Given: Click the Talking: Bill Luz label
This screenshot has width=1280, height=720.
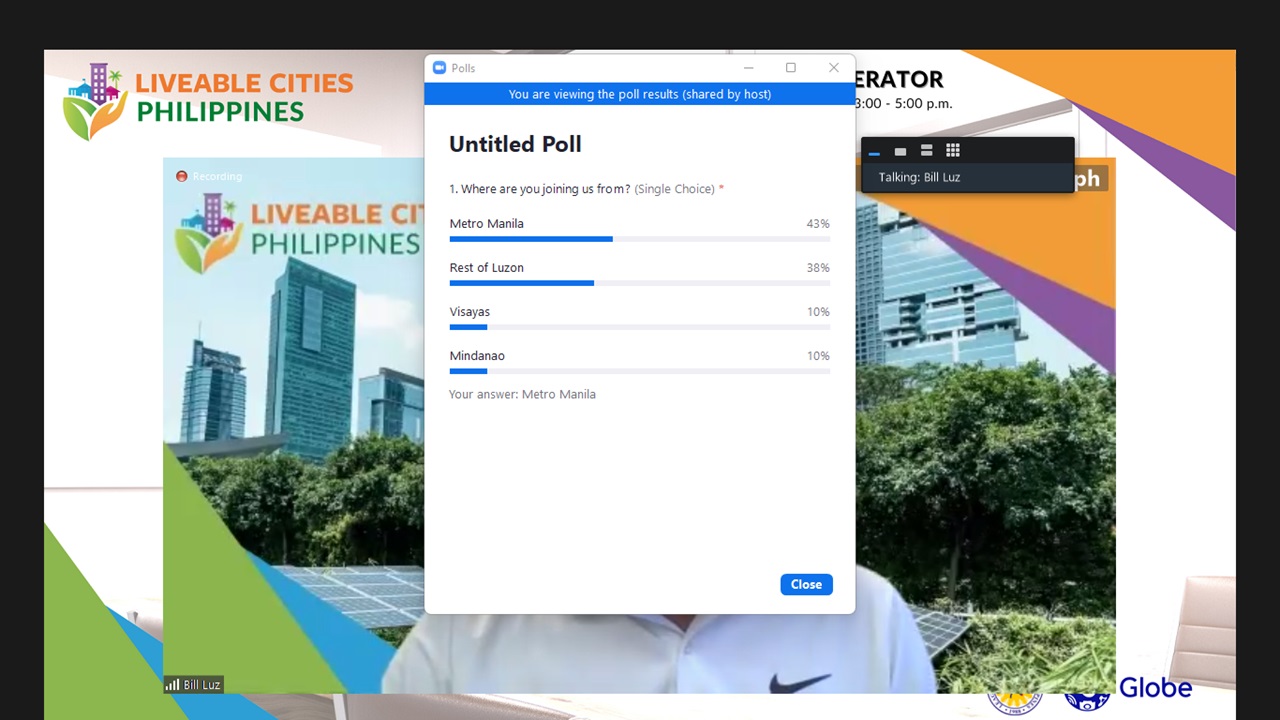Looking at the screenshot, I should [x=919, y=177].
